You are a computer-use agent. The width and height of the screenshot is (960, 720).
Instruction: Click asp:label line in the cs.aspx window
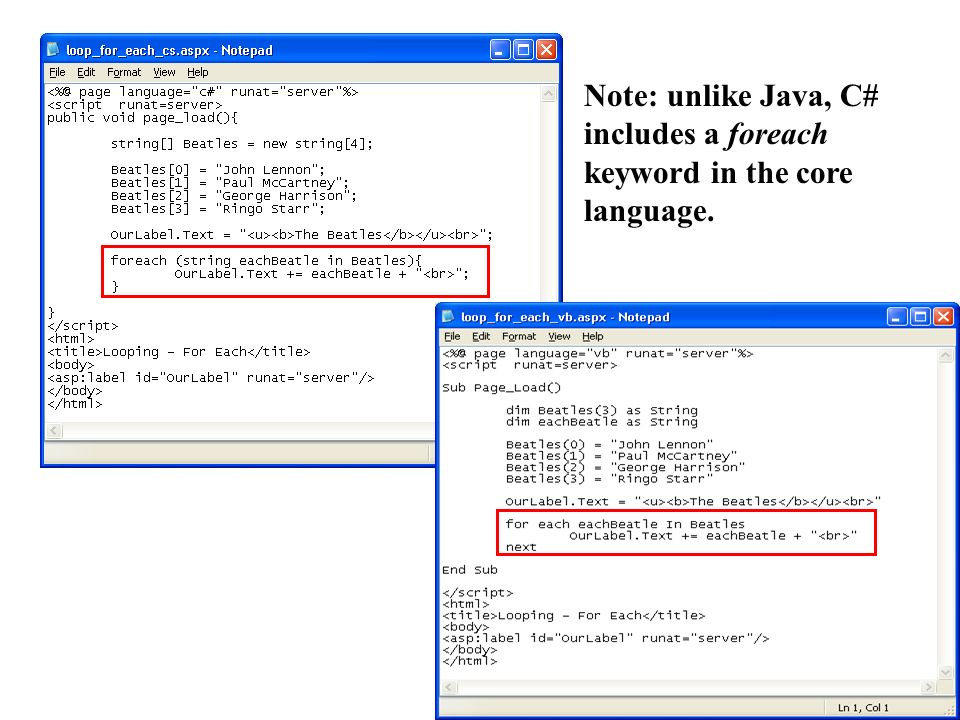211,378
